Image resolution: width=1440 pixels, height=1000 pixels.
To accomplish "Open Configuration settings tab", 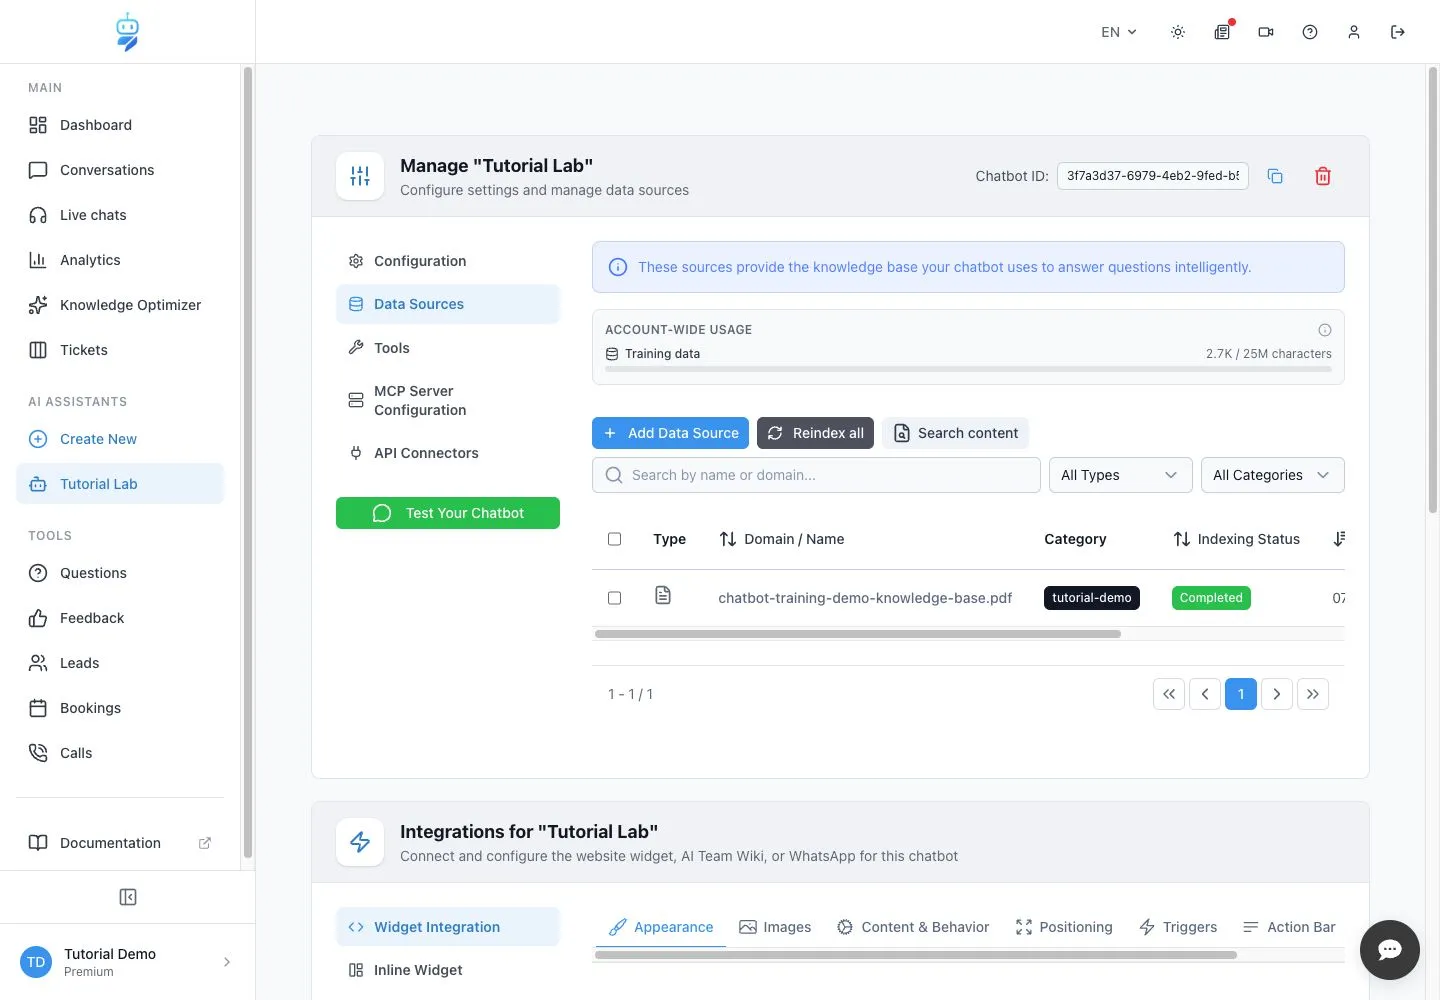I will click(x=448, y=261).
